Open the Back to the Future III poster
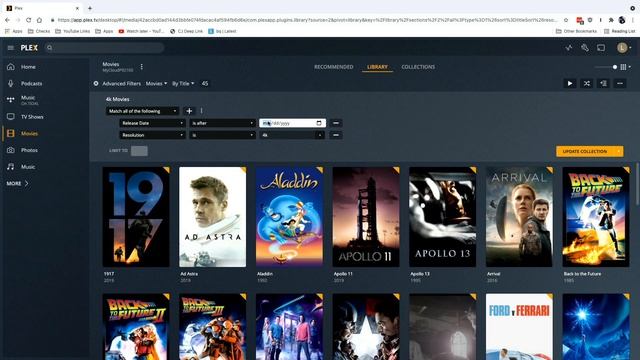 213,327
